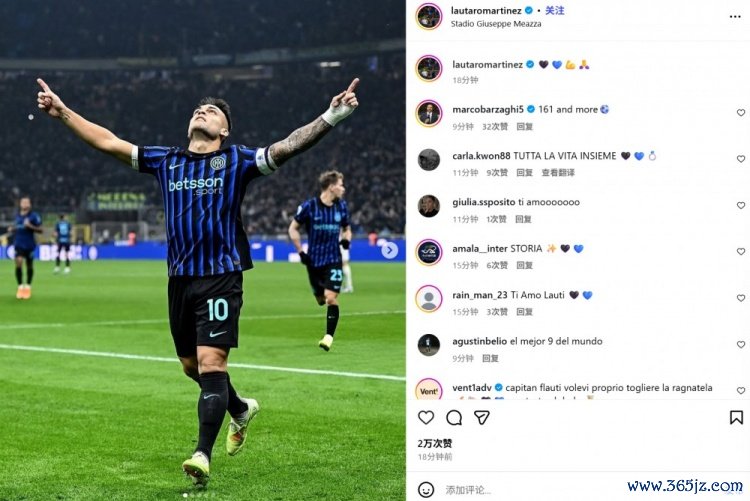The width and height of the screenshot is (750, 501).
Task: Like carla.kwon88's comment heart
Action: pyautogui.click(x=741, y=159)
